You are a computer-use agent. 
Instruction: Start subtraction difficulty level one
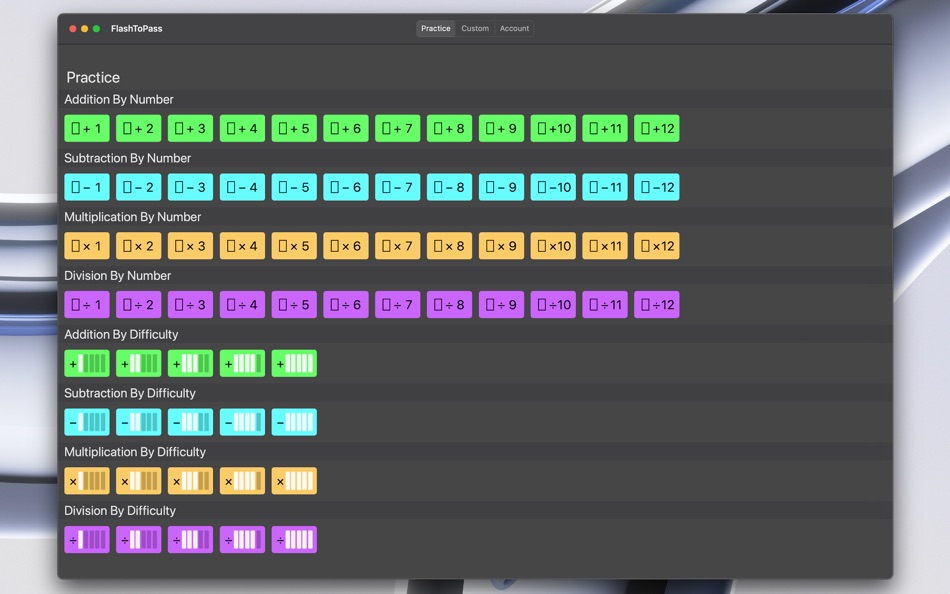(87, 422)
